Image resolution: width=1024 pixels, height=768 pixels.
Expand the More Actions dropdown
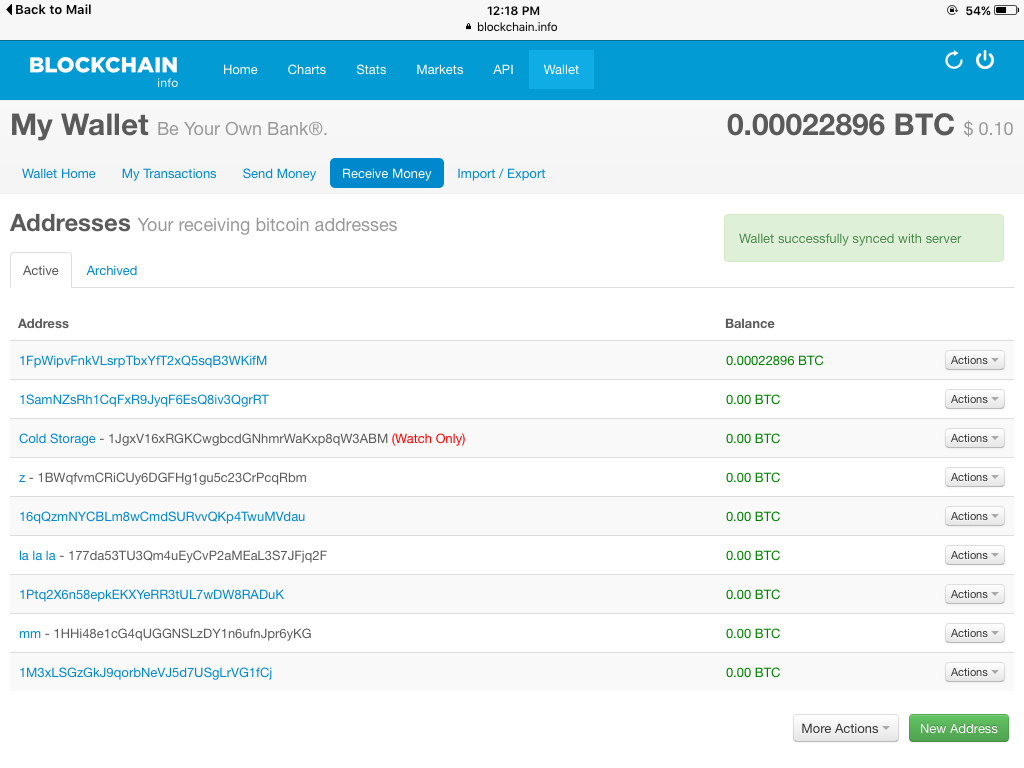coord(846,728)
